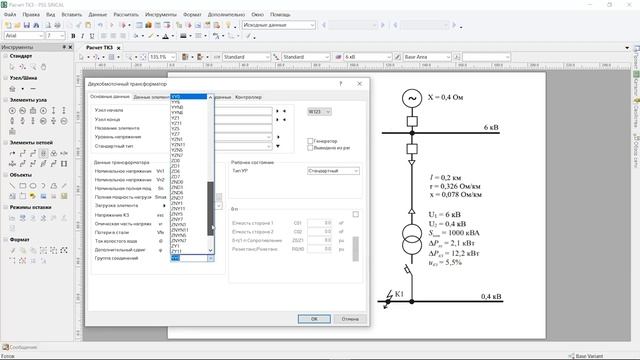Enable the Генератор checkbox
640x360 pixels.
(310, 141)
